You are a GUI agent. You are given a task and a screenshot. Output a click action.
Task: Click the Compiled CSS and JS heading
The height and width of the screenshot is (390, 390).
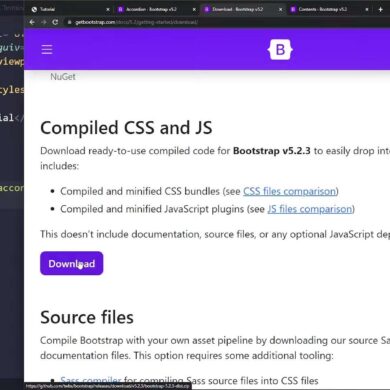point(126,128)
